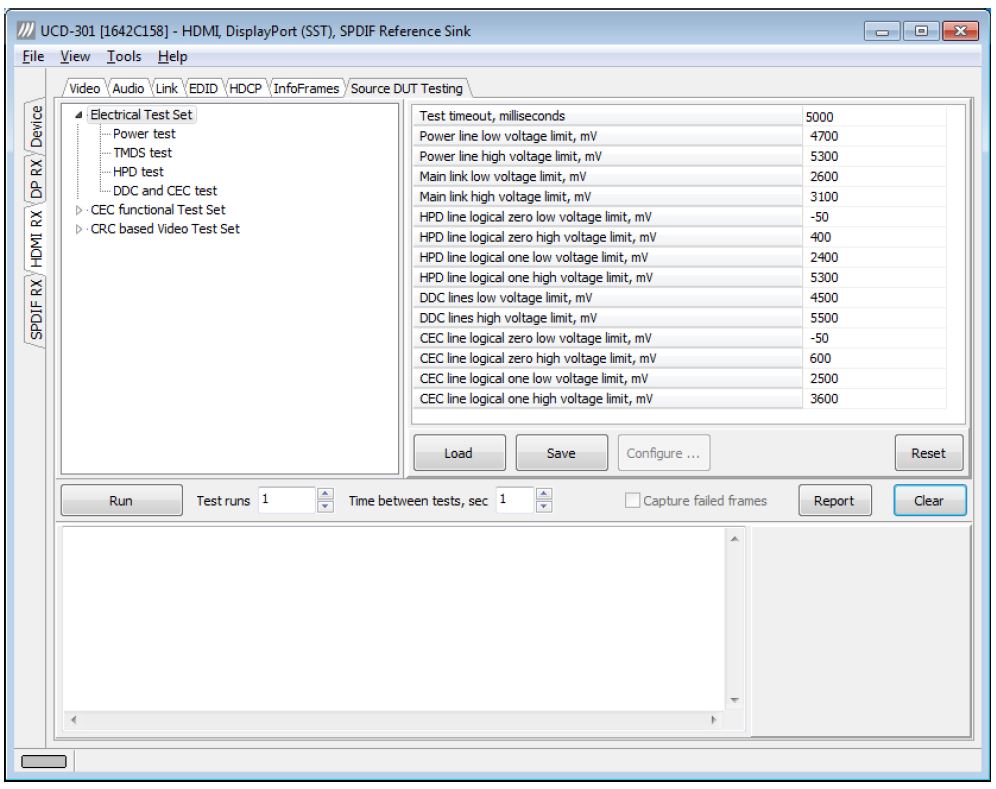
Task: Click the status bar progress indicator
Action: pyautogui.click(x=44, y=761)
